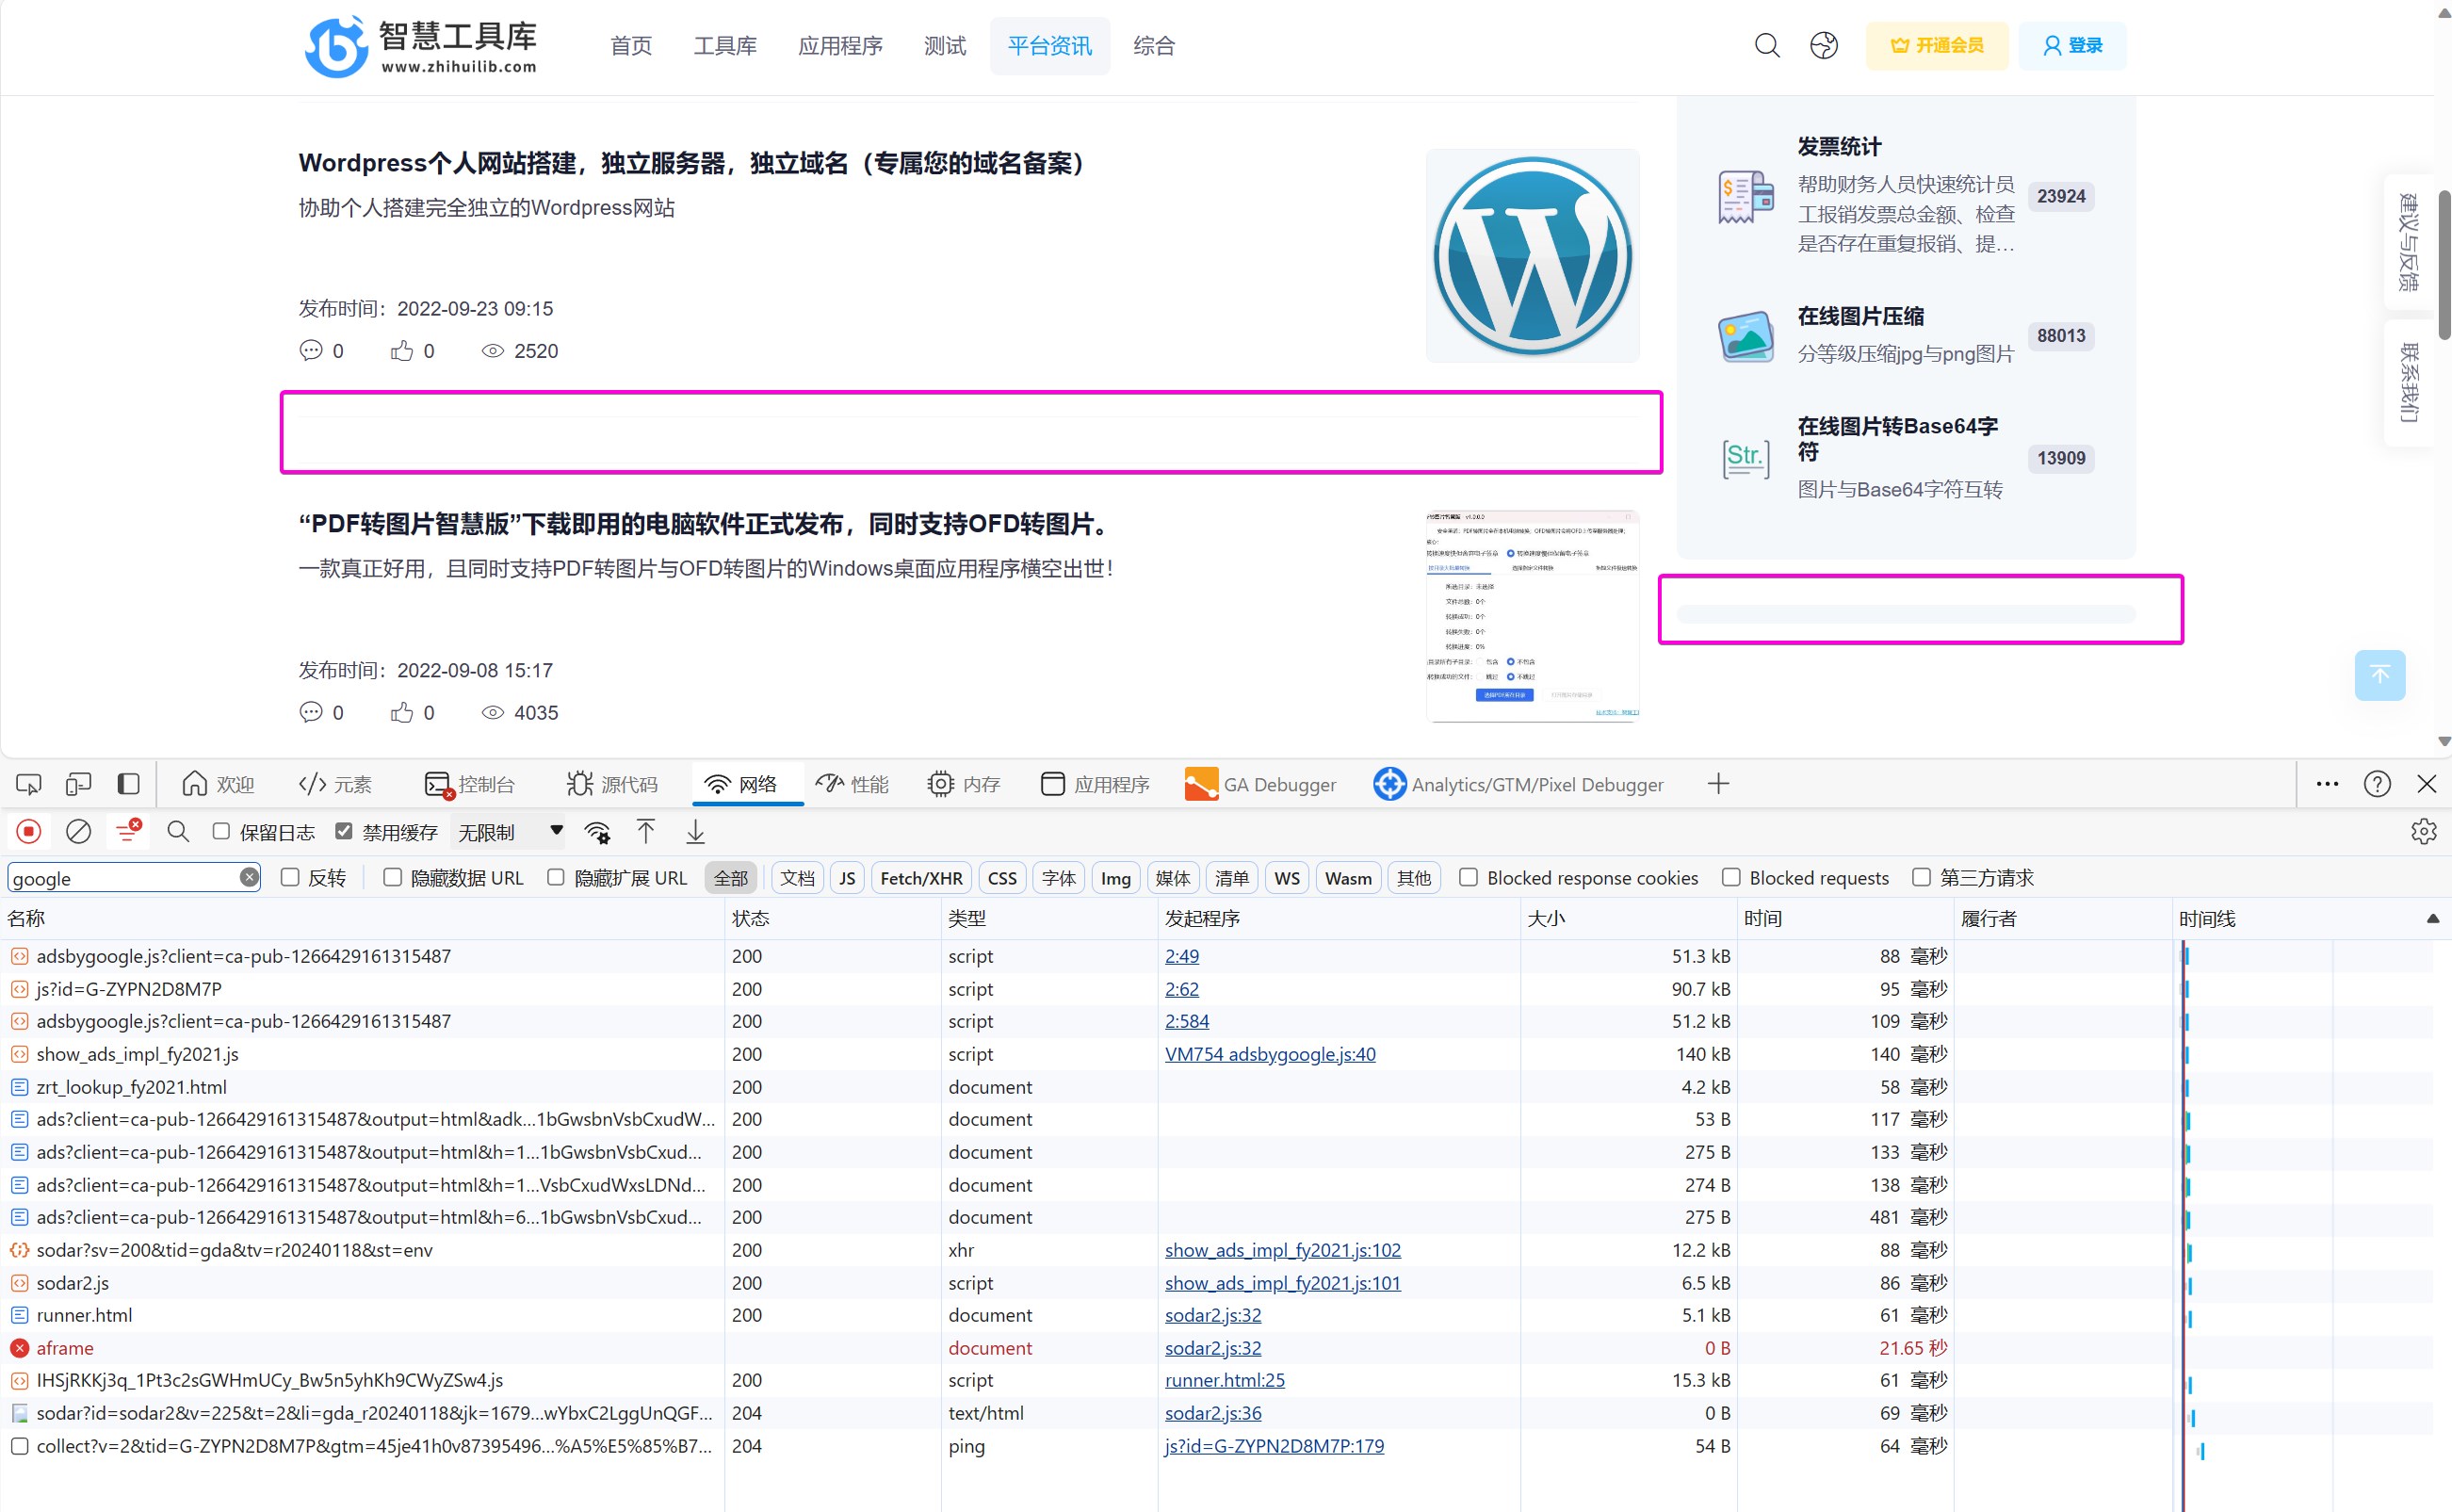Viewport: 2452px width, 1512px height.
Task: Check the 反转 checkbox
Action: coord(290,877)
